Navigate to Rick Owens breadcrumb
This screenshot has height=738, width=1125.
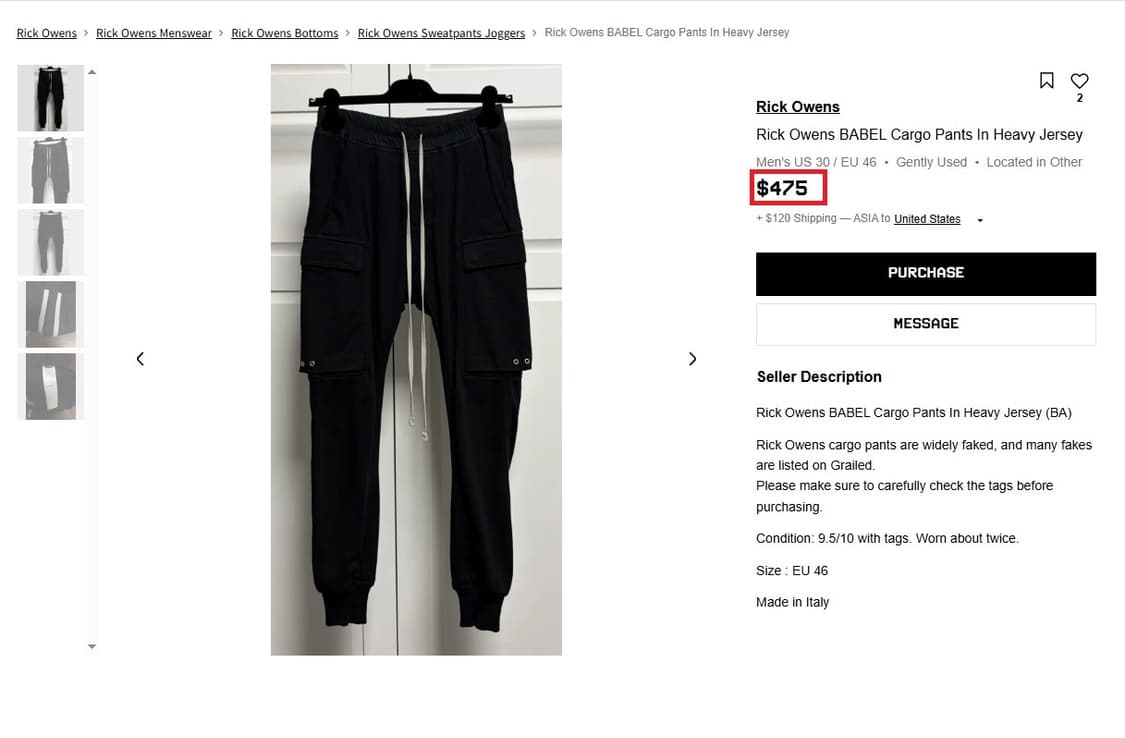pos(47,33)
